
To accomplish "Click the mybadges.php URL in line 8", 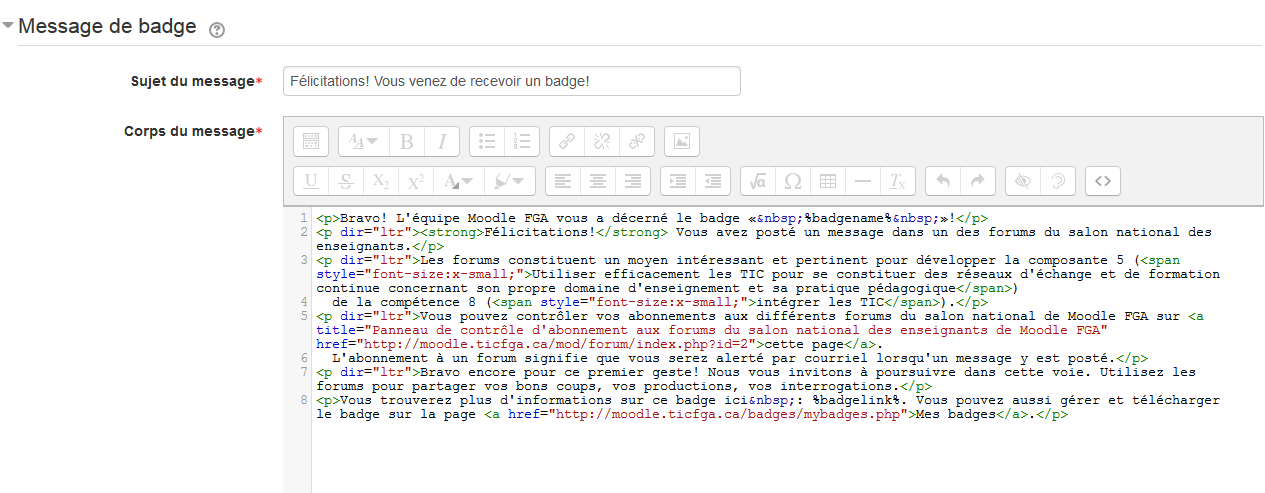I will click(x=729, y=414).
